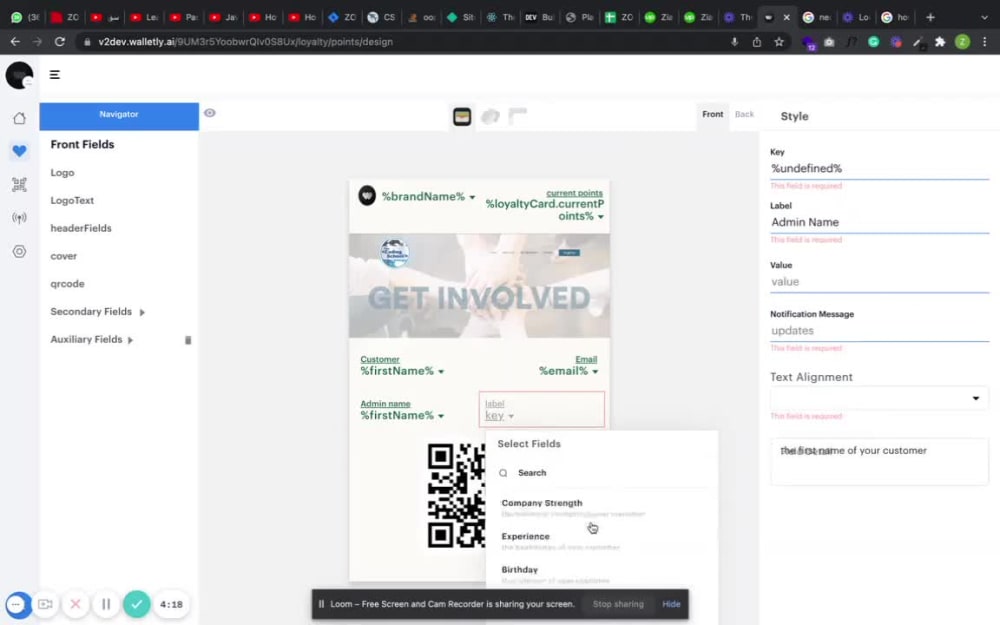Open the QR code section icon

click(18, 184)
